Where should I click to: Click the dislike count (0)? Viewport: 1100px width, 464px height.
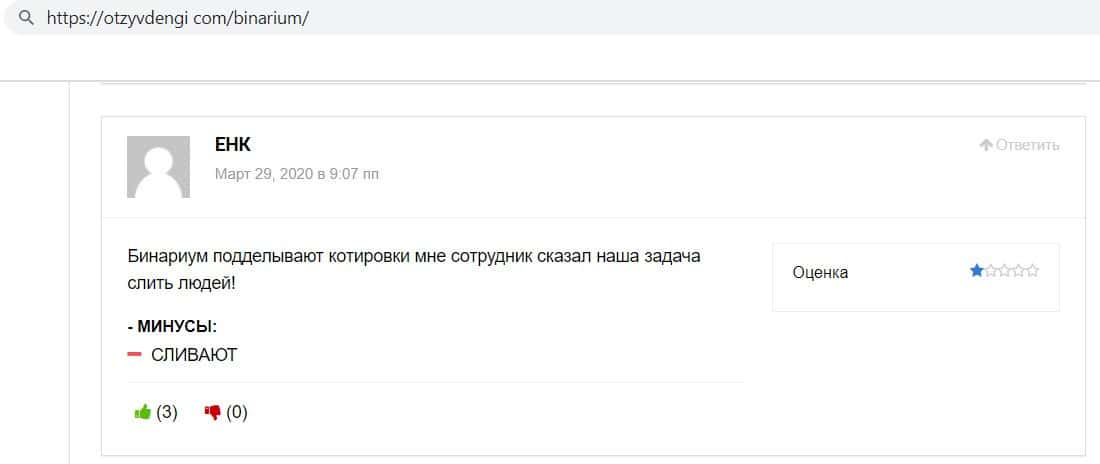[237, 412]
